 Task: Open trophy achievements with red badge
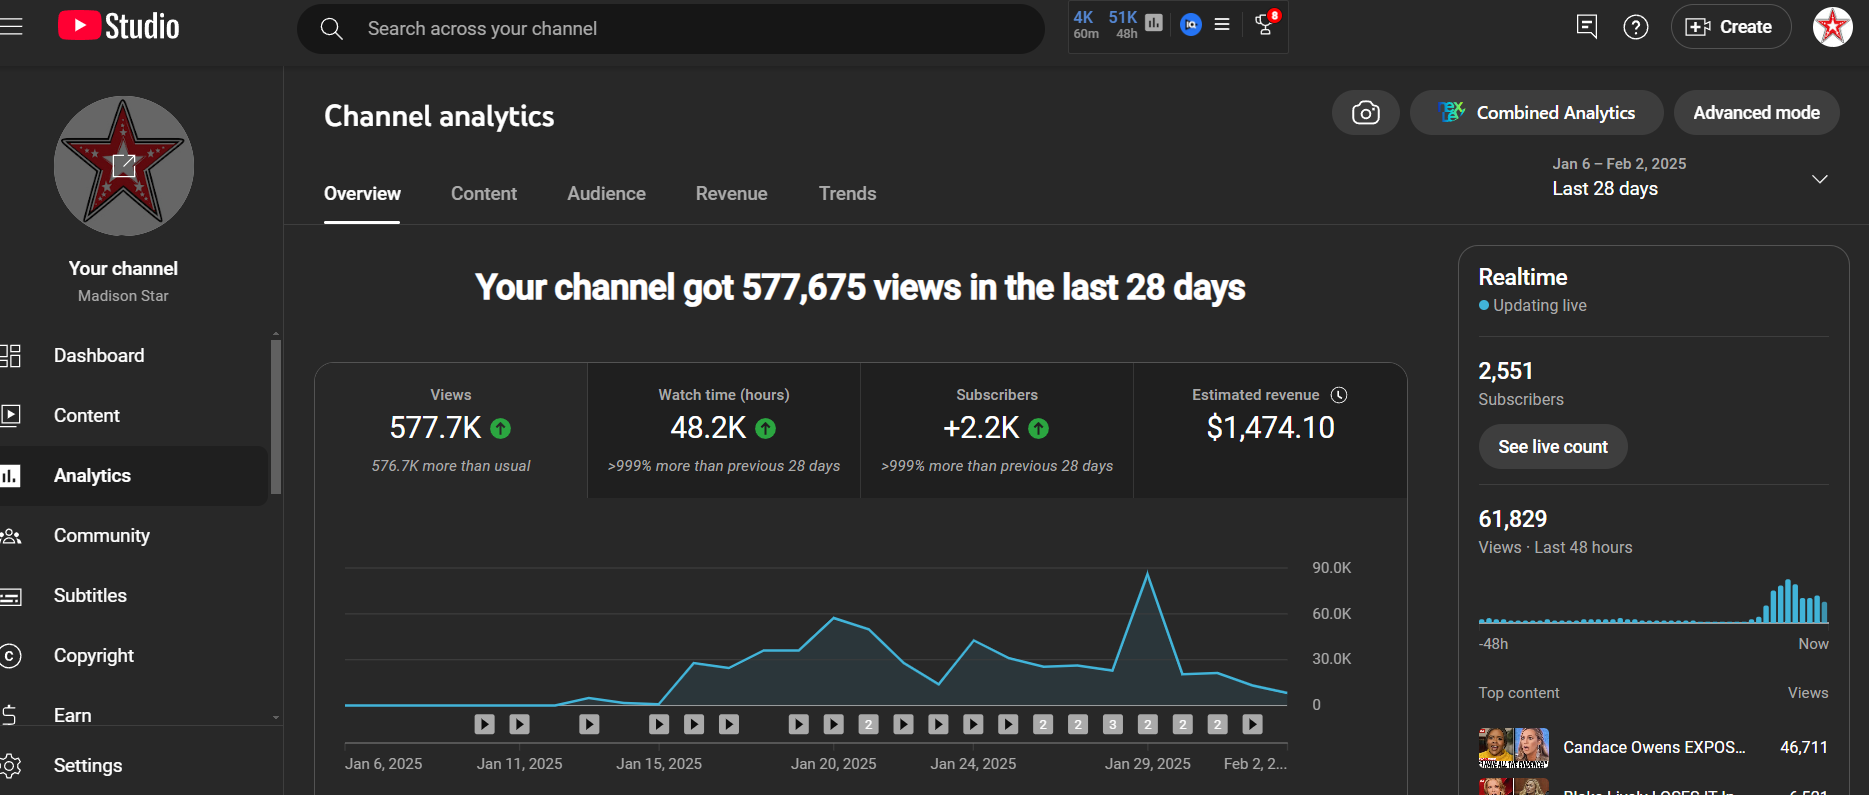coord(1266,24)
